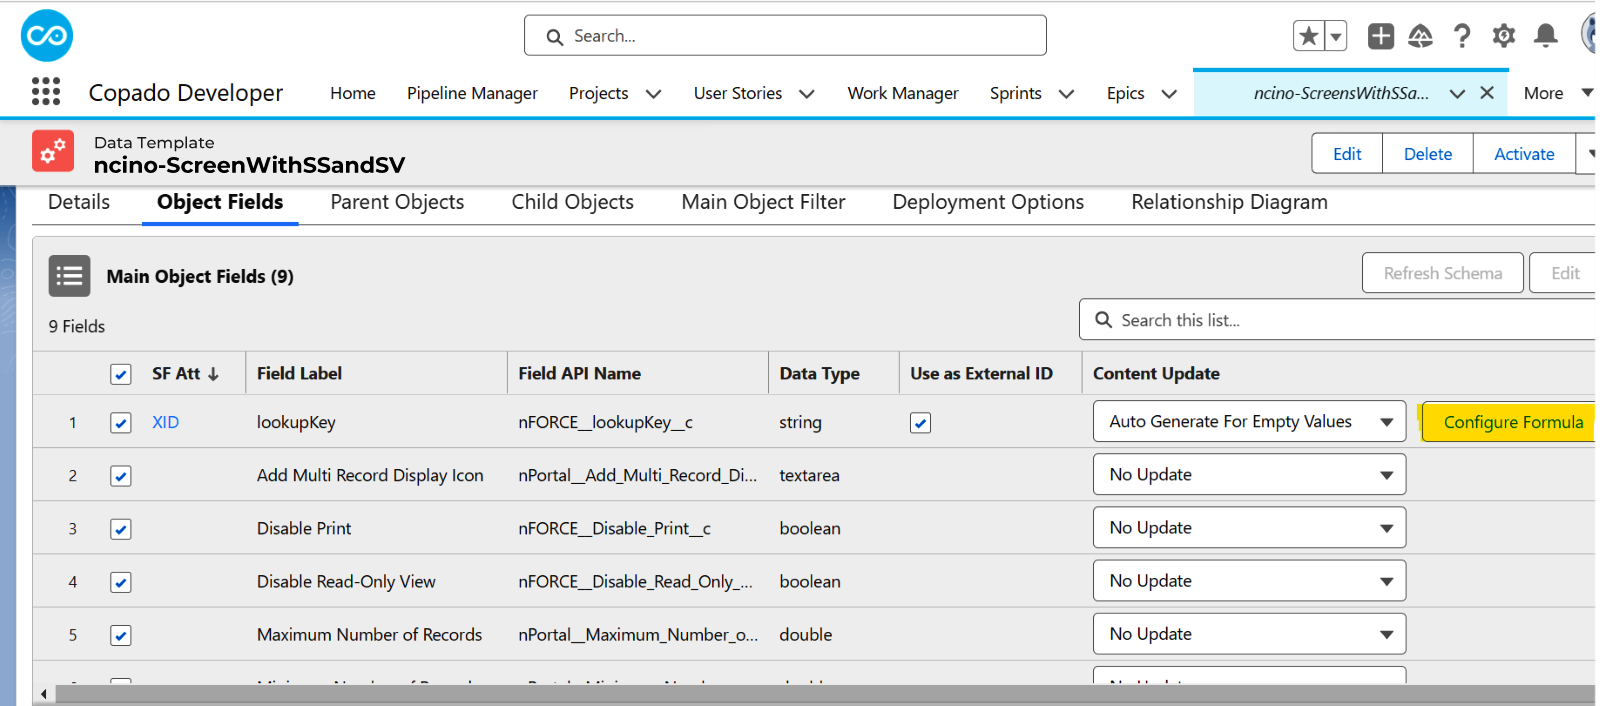Switch to the Relationship Diagram tab

1229,202
